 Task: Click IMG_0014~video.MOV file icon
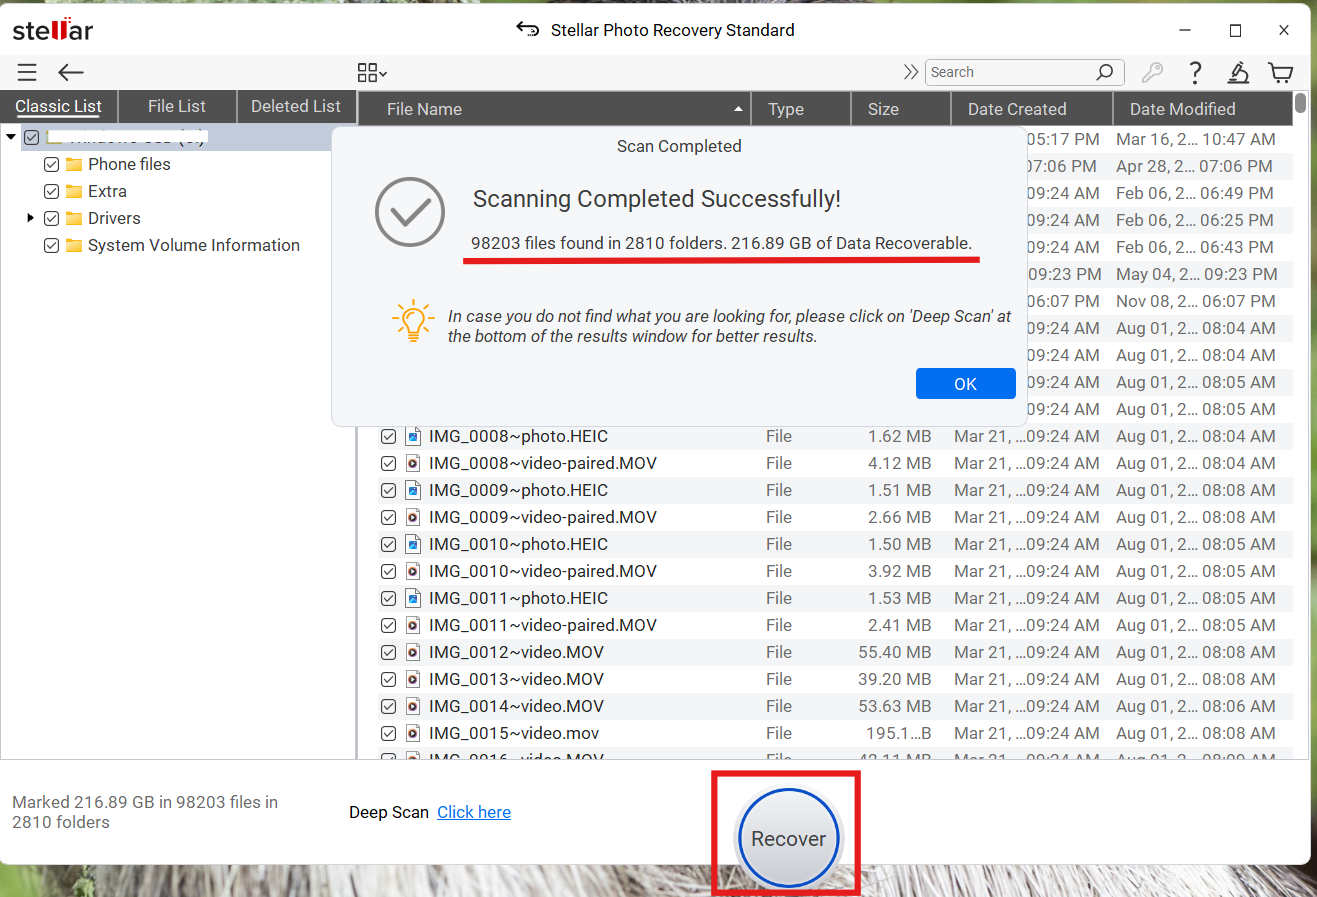point(413,706)
